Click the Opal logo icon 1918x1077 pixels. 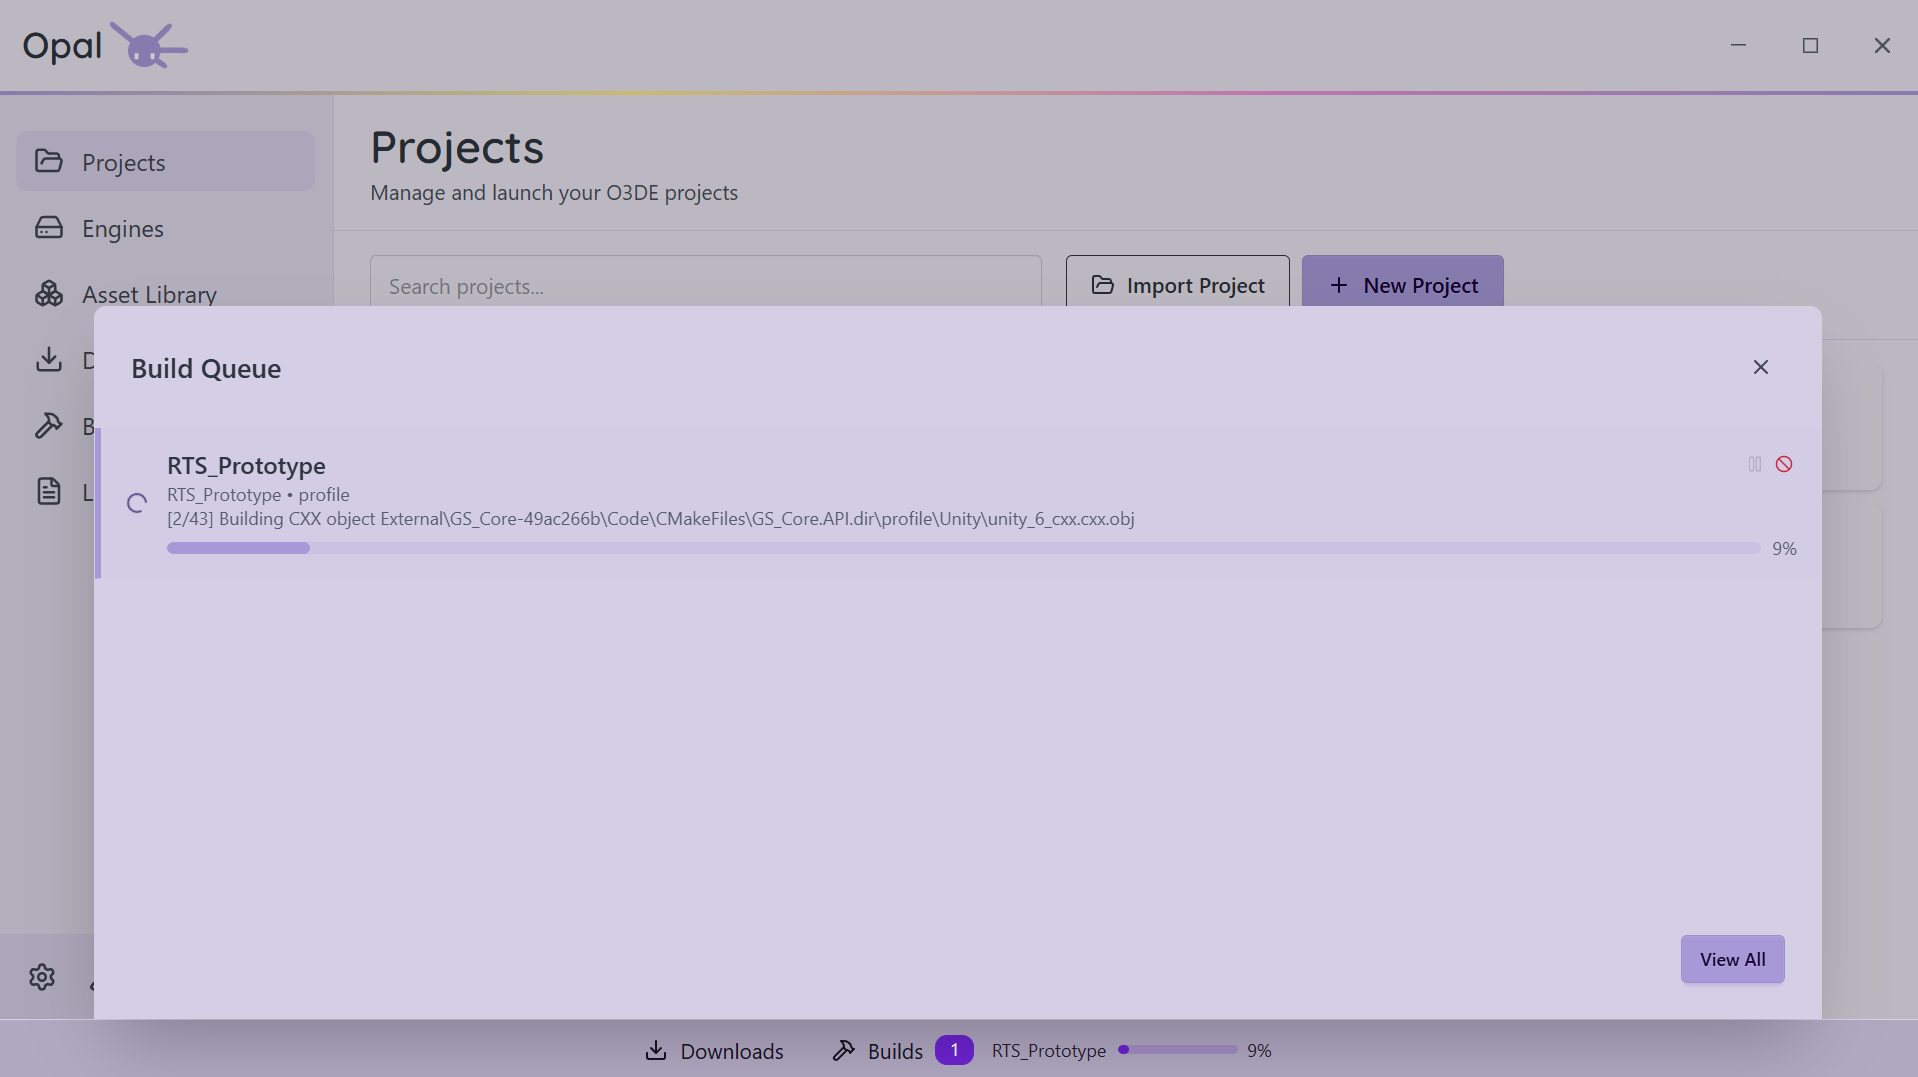click(x=148, y=45)
